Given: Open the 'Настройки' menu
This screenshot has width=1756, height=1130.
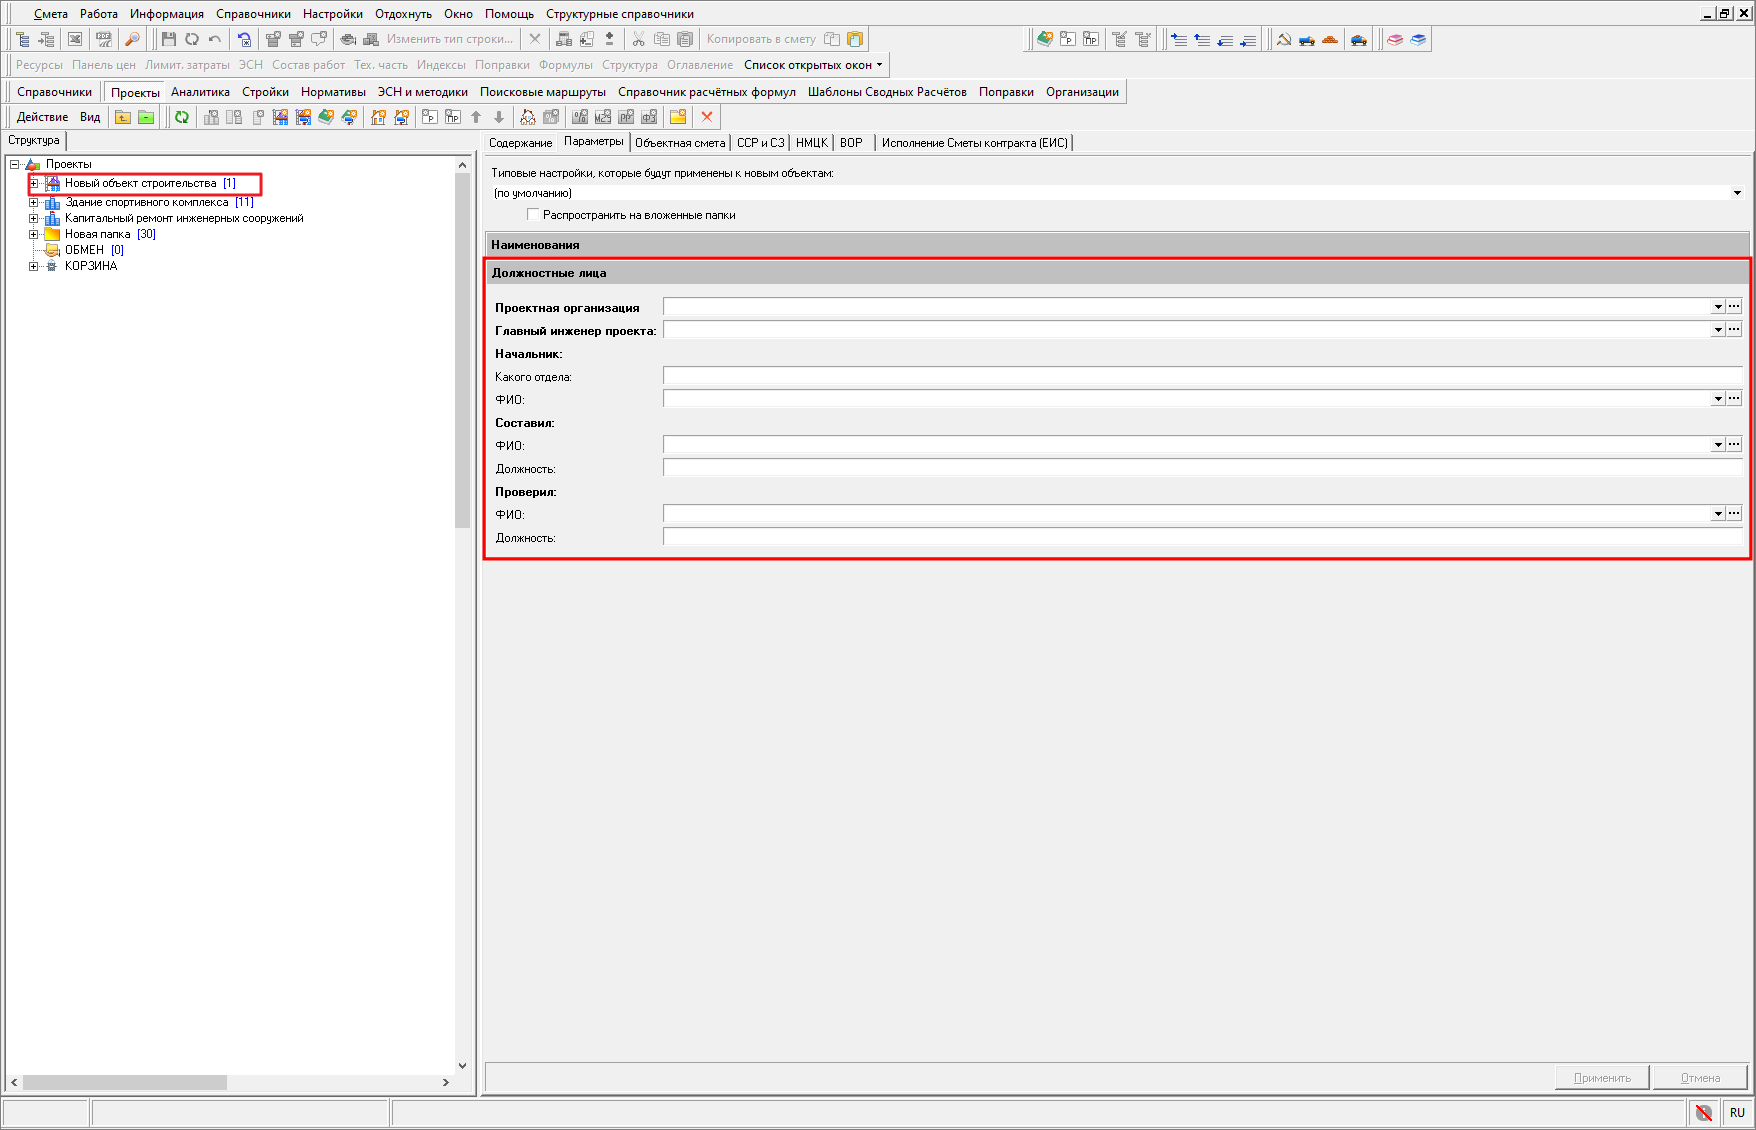Looking at the screenshot, I should point(332,14).
